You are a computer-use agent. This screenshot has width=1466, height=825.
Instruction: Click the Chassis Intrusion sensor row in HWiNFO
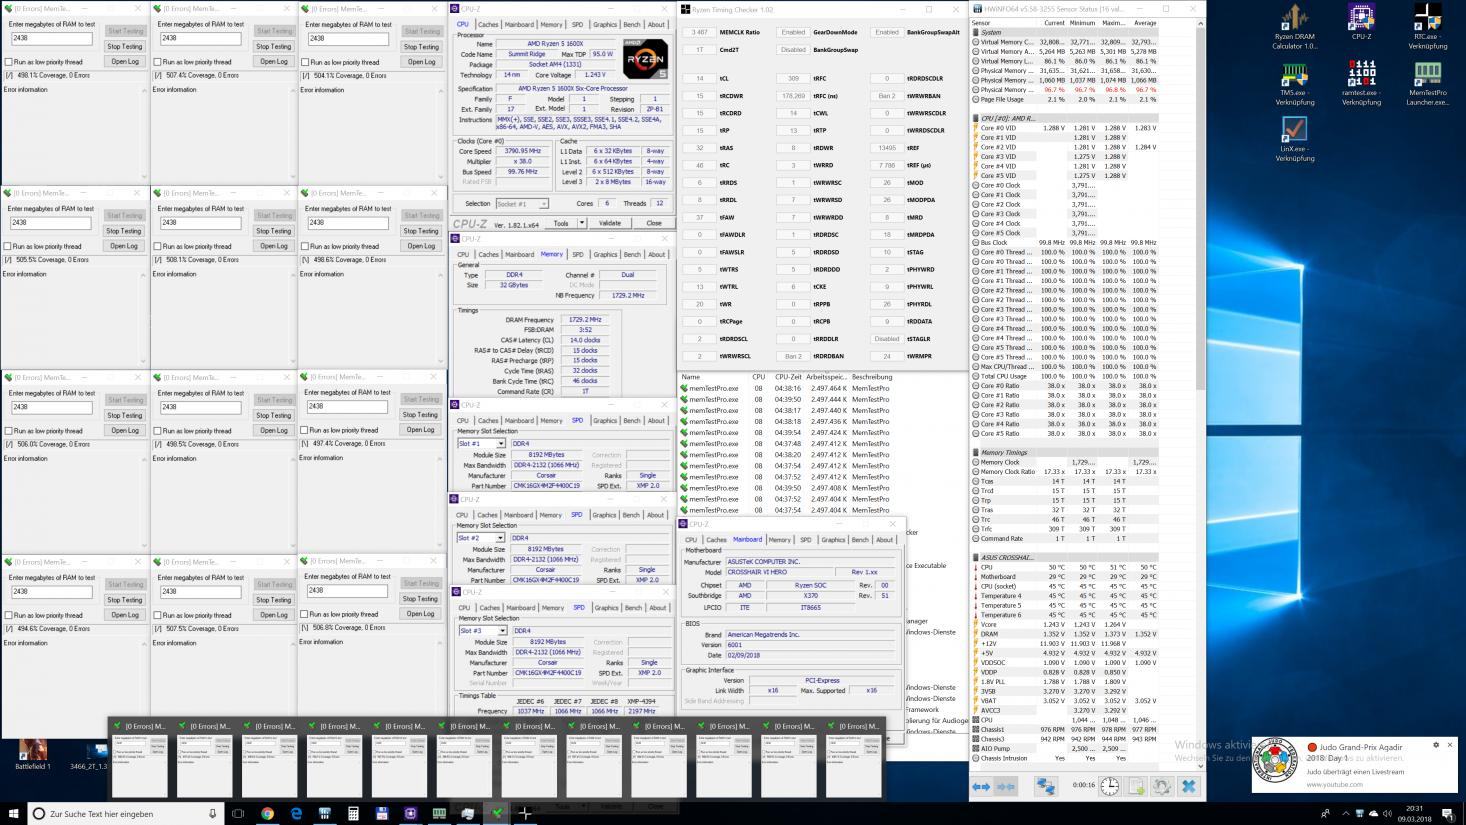1064,758
